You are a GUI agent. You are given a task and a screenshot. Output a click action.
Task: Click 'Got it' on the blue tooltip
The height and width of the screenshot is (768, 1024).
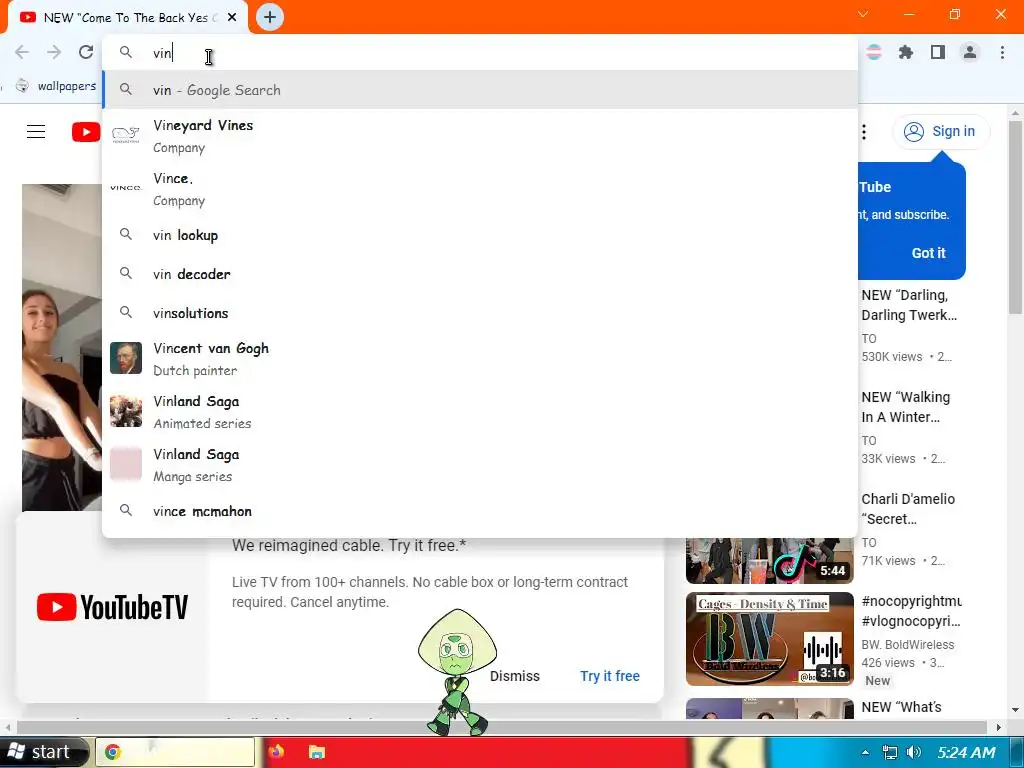[928, 253]
